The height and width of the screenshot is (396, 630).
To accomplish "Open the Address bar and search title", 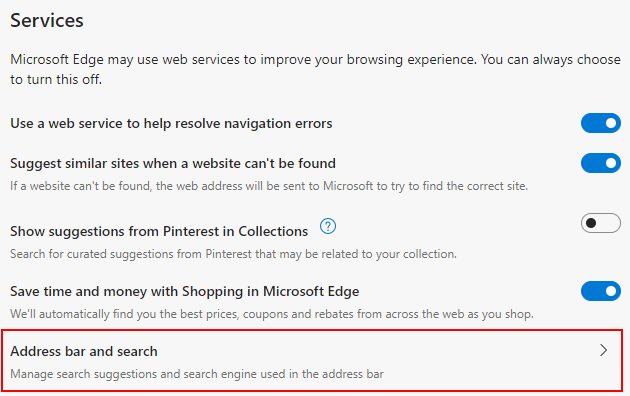I will pyautogui.click(x=84, y=351).
